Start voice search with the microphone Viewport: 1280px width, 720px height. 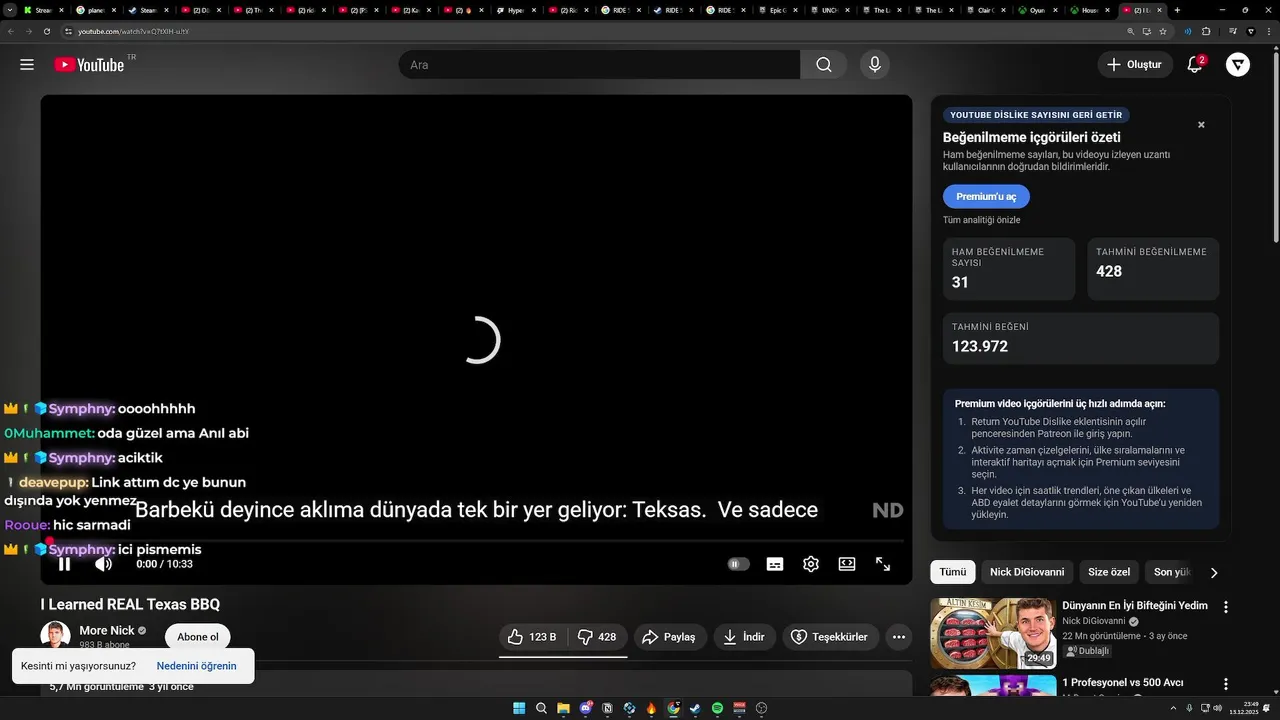[875, 65]
